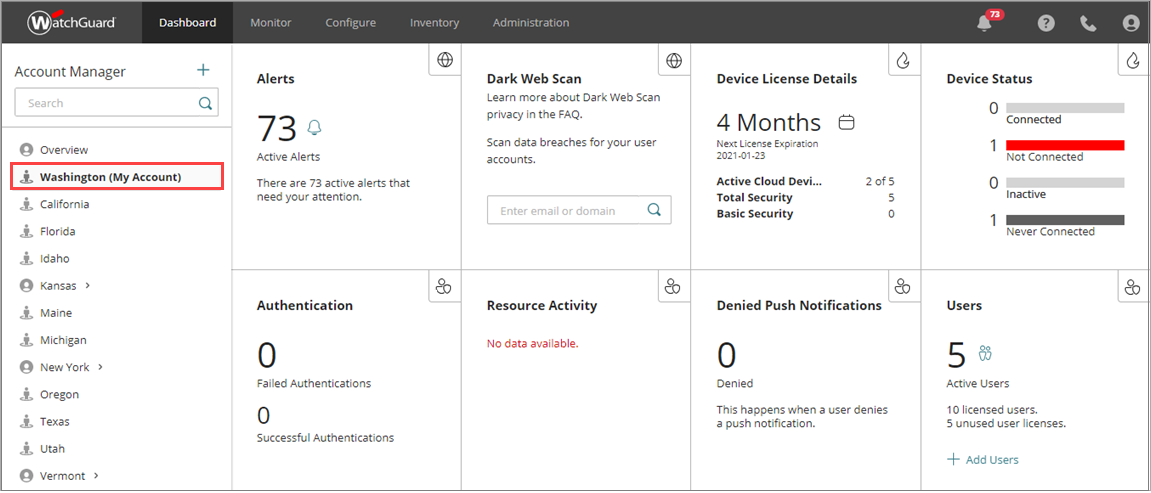Expand the Vermont account group
The height and width of the screenshot is (493, 1151).
tap(96, 476)
